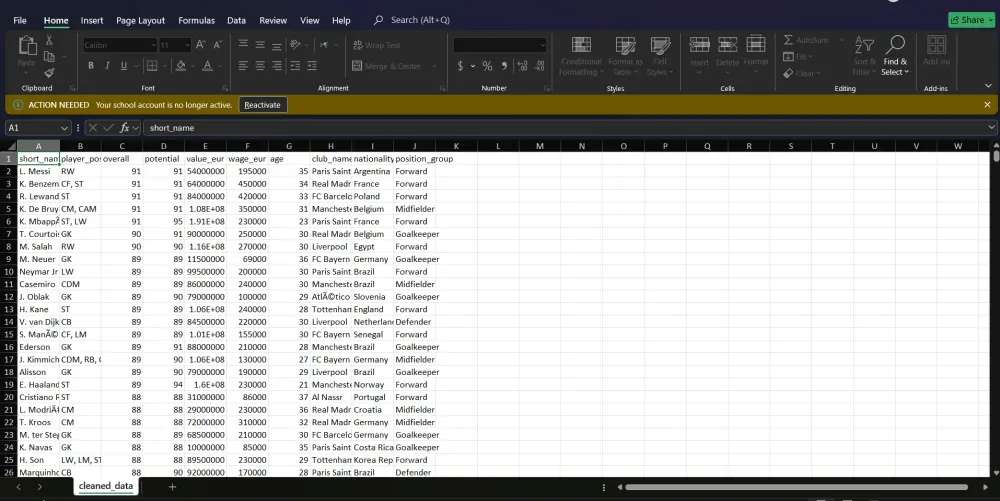Apply the Font Color letter A

pos(207,66)
